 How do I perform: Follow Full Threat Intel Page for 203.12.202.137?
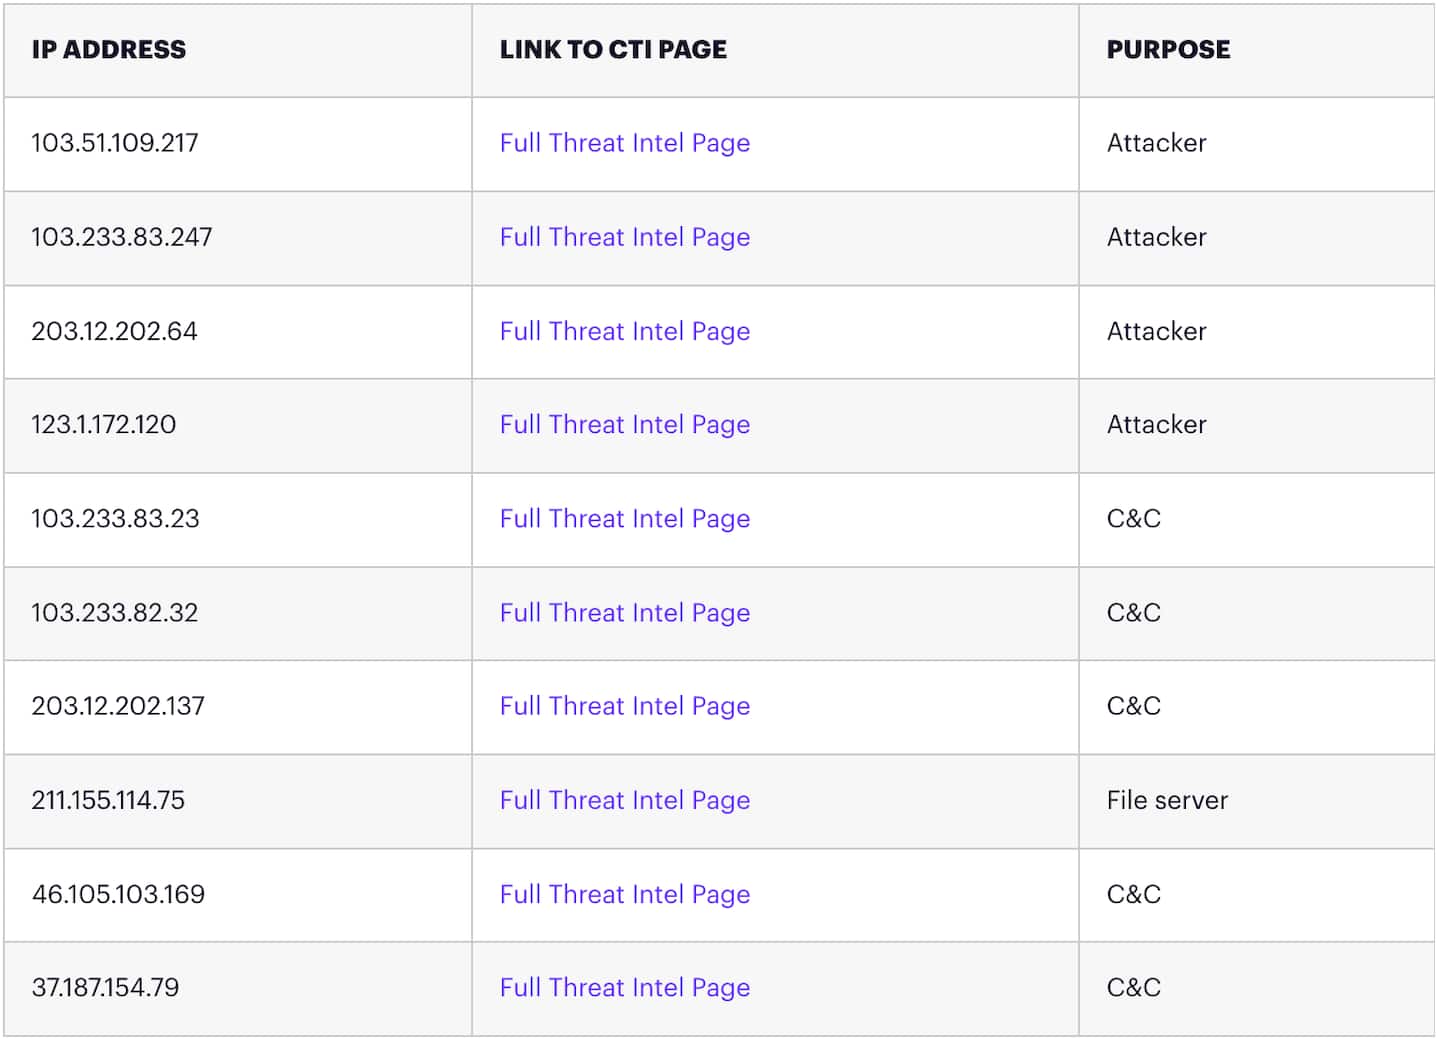[624, 706]
